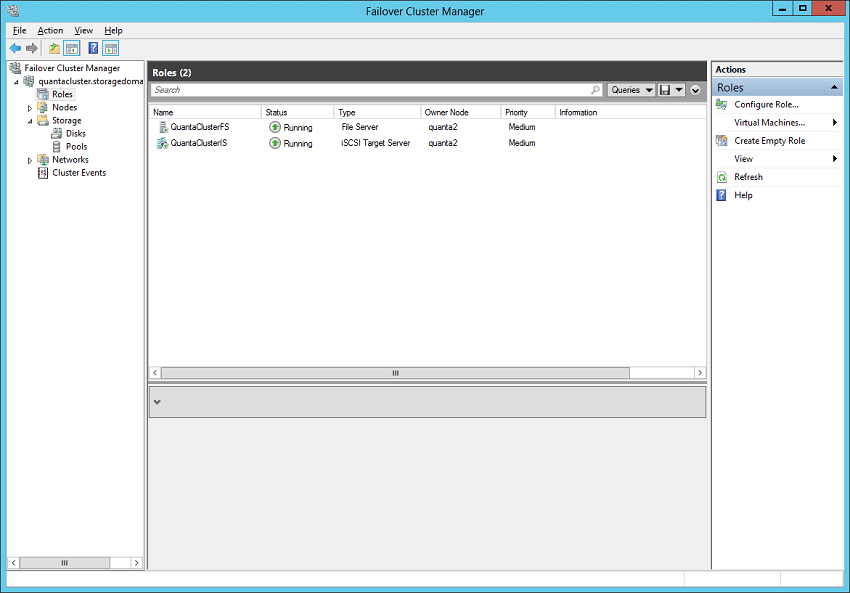The image size is (850, 593).
Task: Click the tree pane scroll right arrow
Action: pyautogui.click(x=136, y=563)
